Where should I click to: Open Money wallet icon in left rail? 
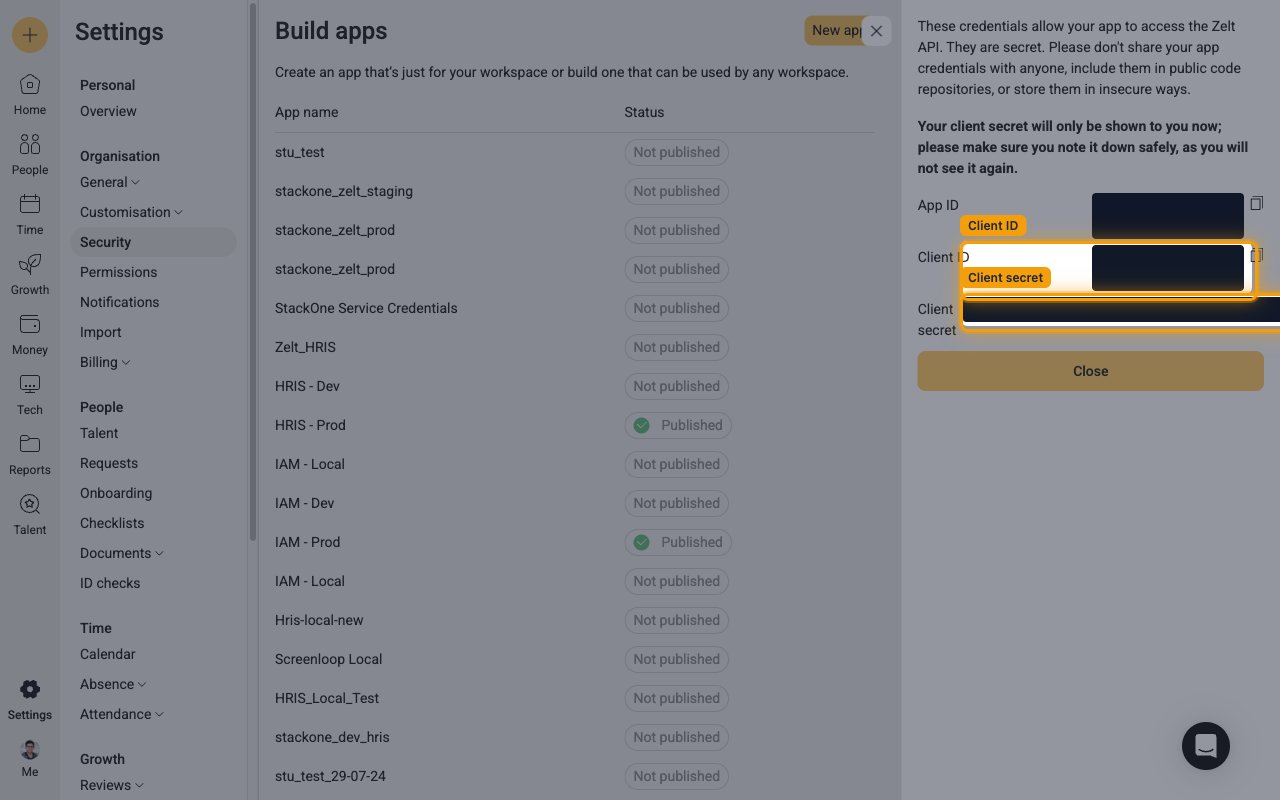[30, 335]
